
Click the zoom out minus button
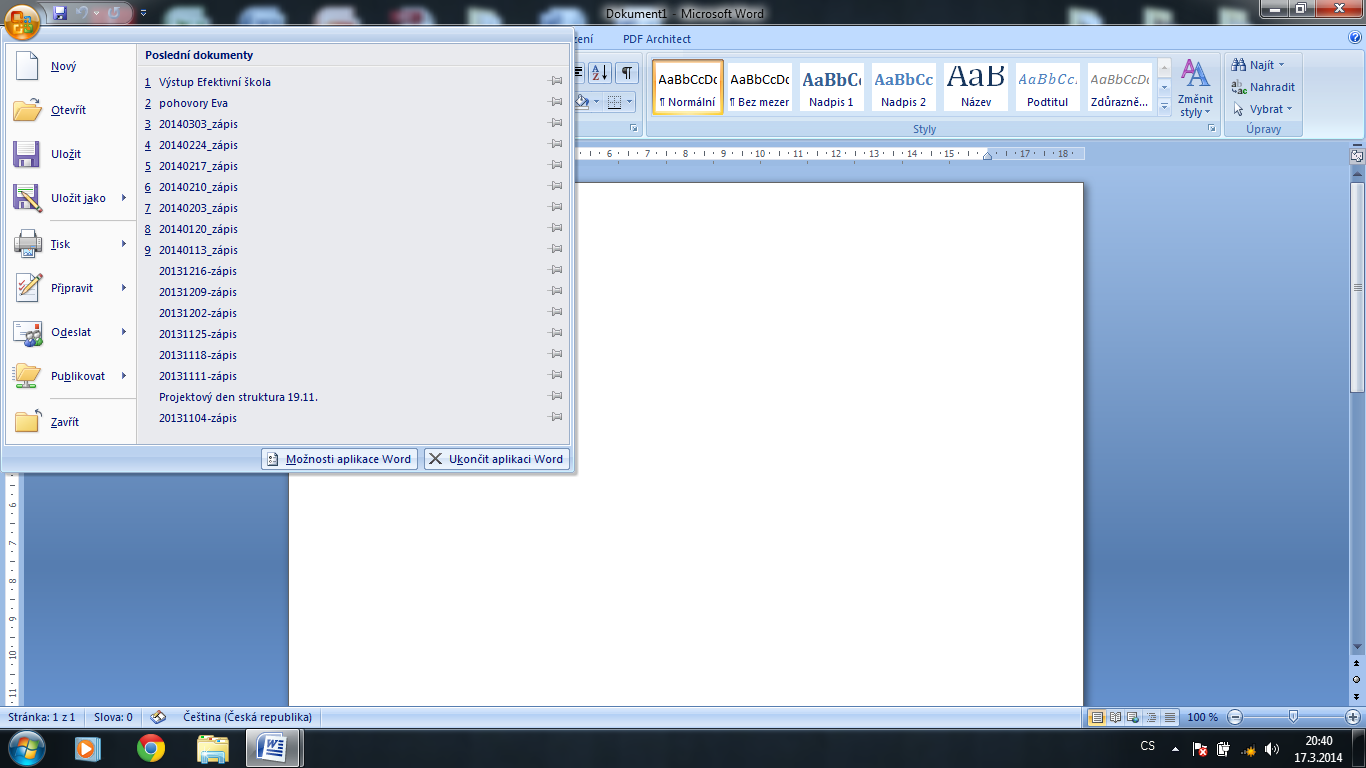point(1235,717)
